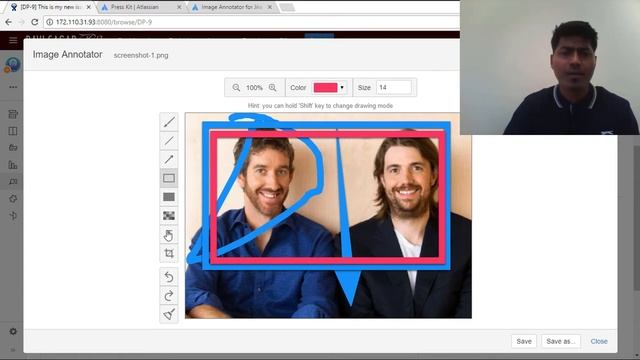Select the hand move tool

point(169,235)
